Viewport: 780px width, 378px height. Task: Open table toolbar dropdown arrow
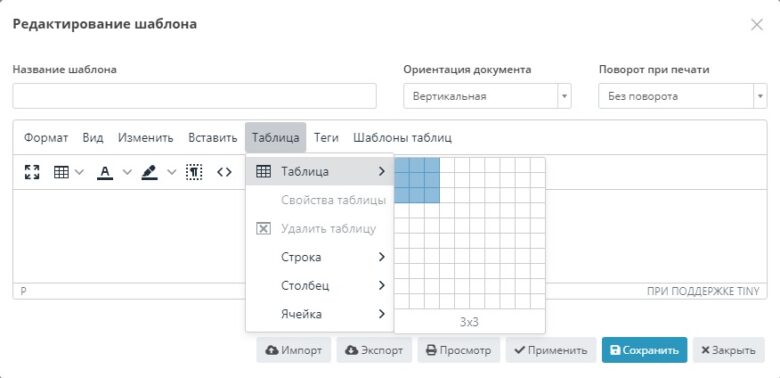coord(79,172)
